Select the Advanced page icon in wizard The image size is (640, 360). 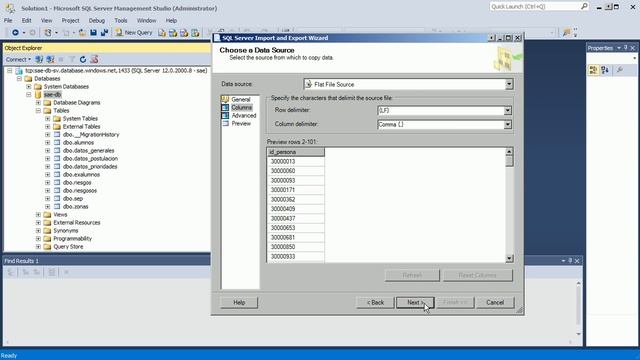tap(225, 116)
